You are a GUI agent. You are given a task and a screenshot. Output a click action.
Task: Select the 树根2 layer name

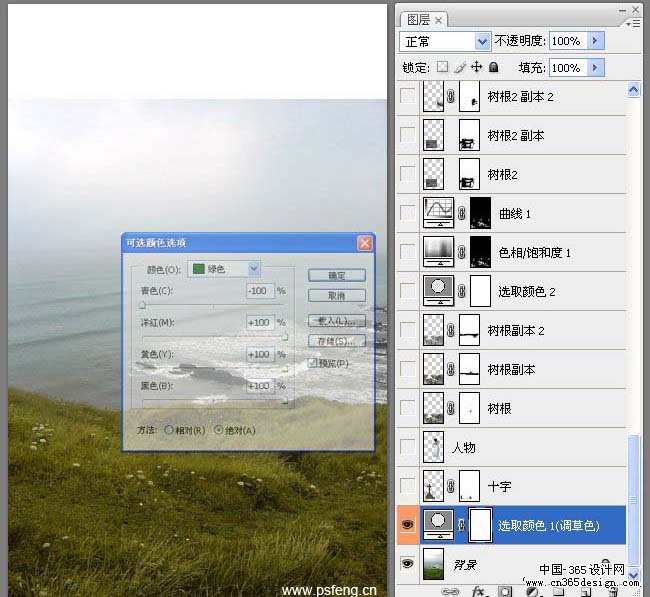(502, 175)
